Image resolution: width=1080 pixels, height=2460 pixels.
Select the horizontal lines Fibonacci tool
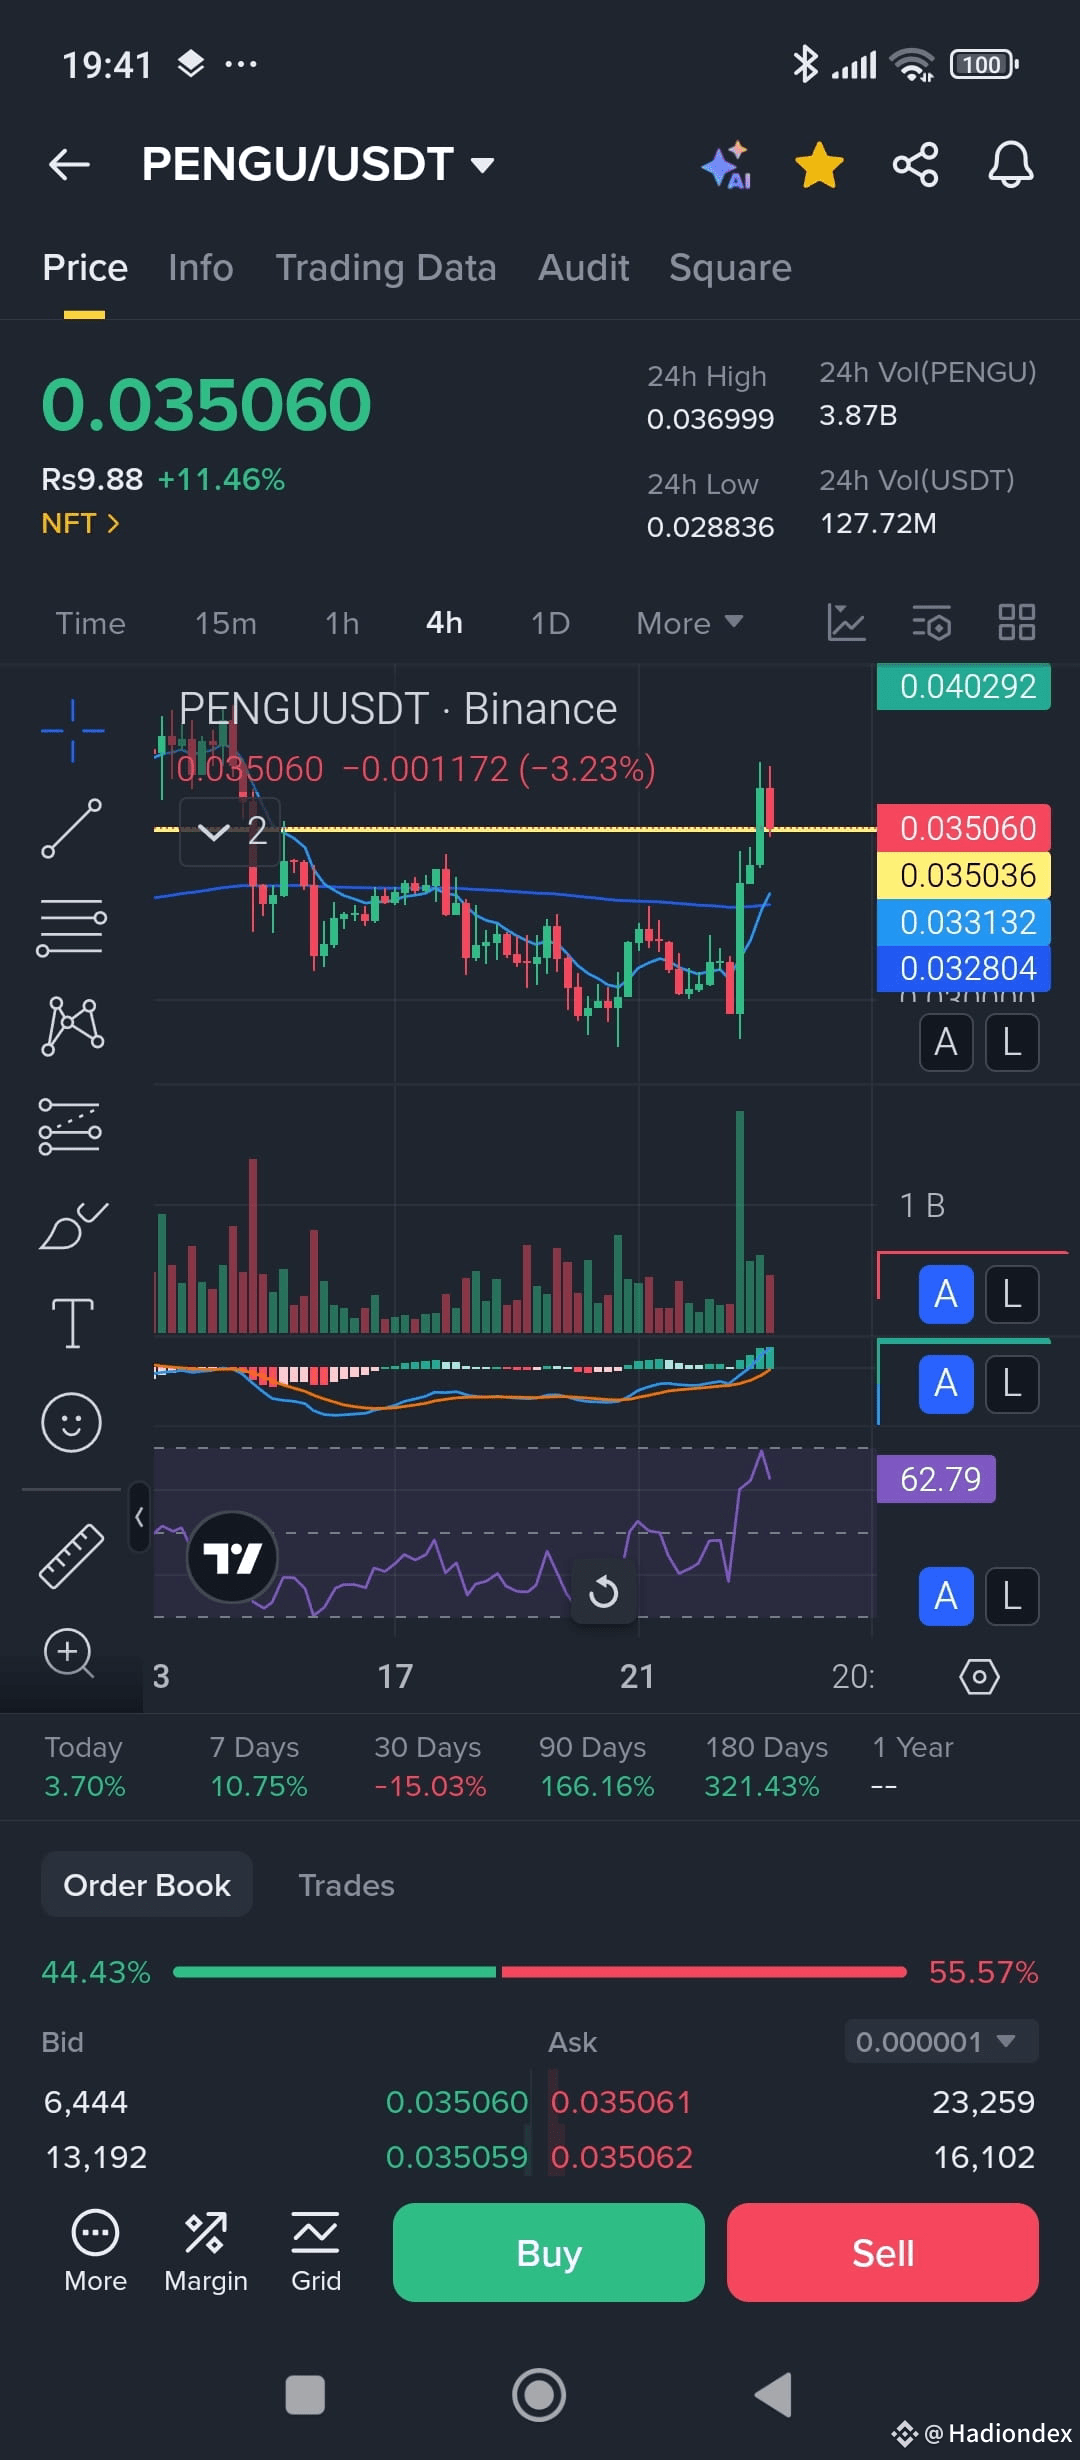pos(72,927)
